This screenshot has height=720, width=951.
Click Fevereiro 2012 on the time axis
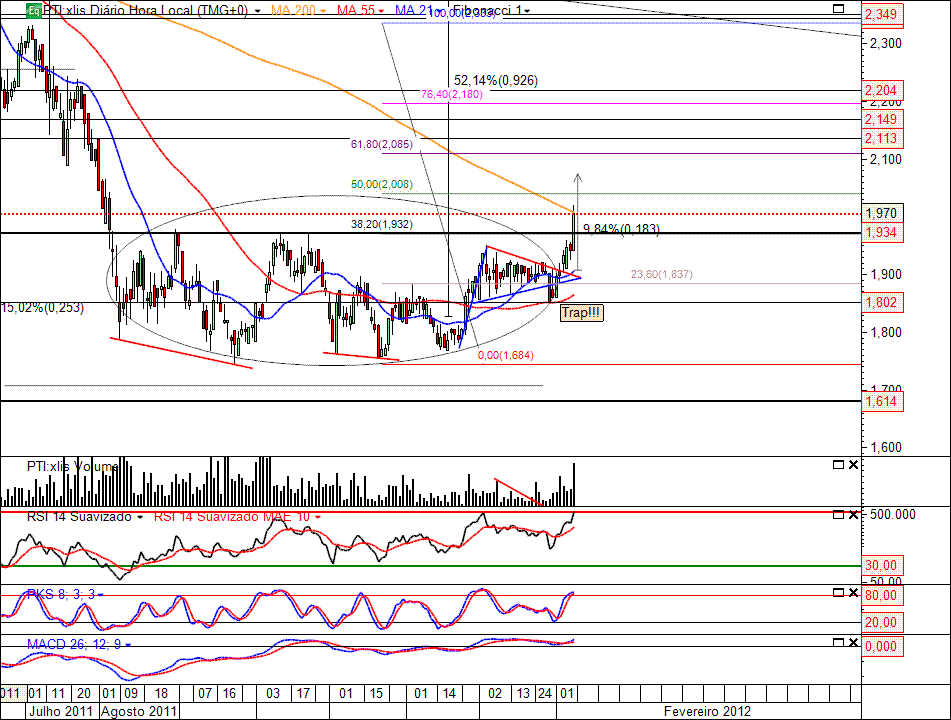[x=707, y=712]
